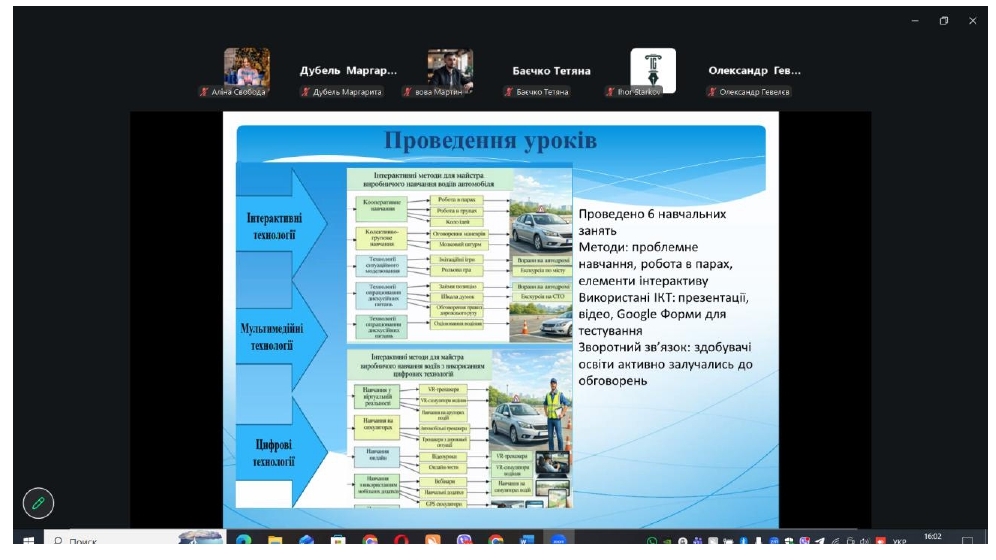This screenshot has width=996, height=560.
Task: Click muted mic icon beside вова Мартин
Action: coord(407,92)
